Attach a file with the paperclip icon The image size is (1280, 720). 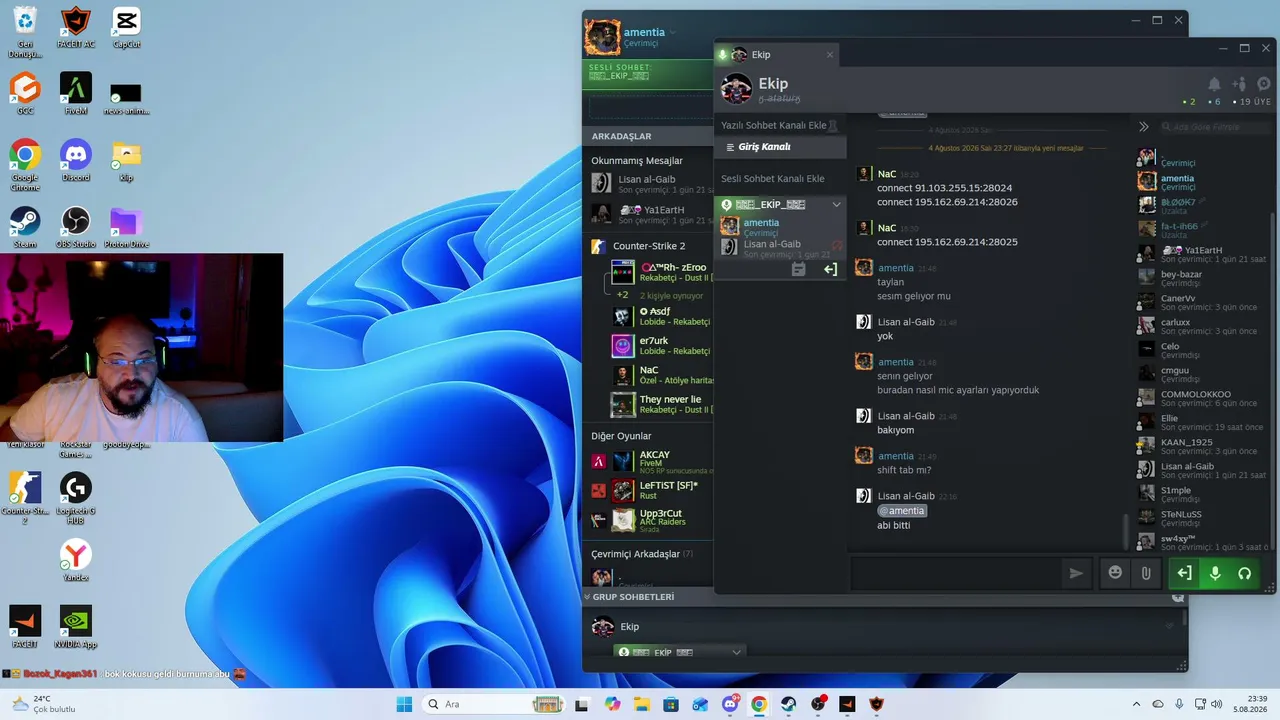(1146, 573)
